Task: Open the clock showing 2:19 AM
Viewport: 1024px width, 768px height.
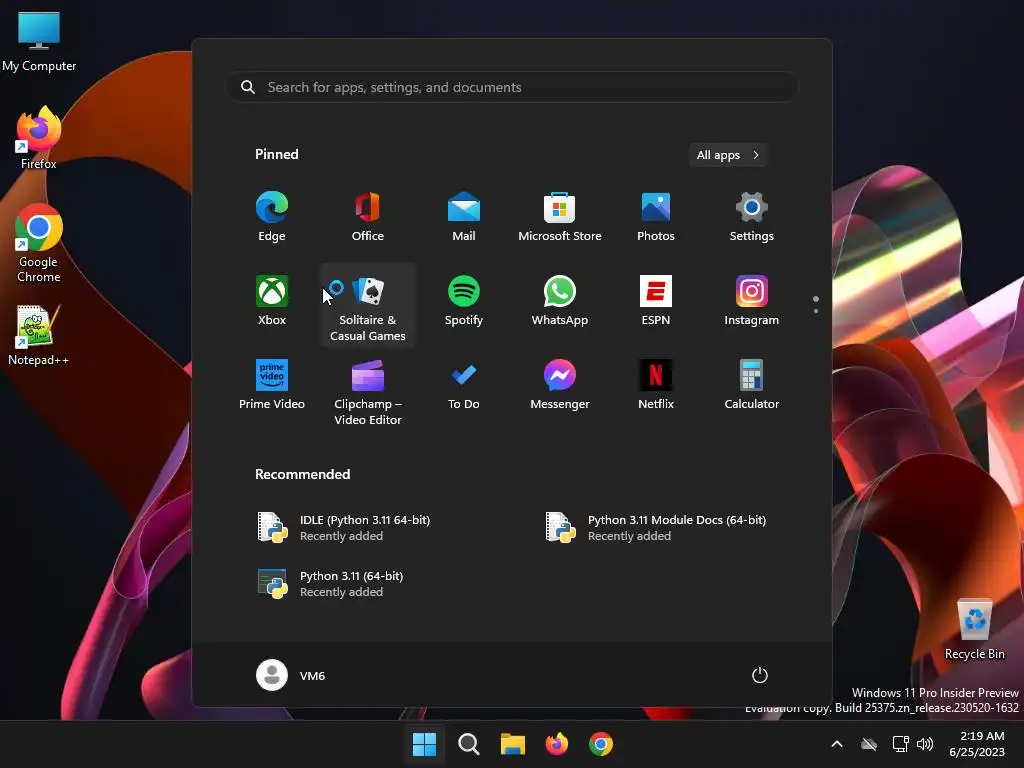Action: 977,744
